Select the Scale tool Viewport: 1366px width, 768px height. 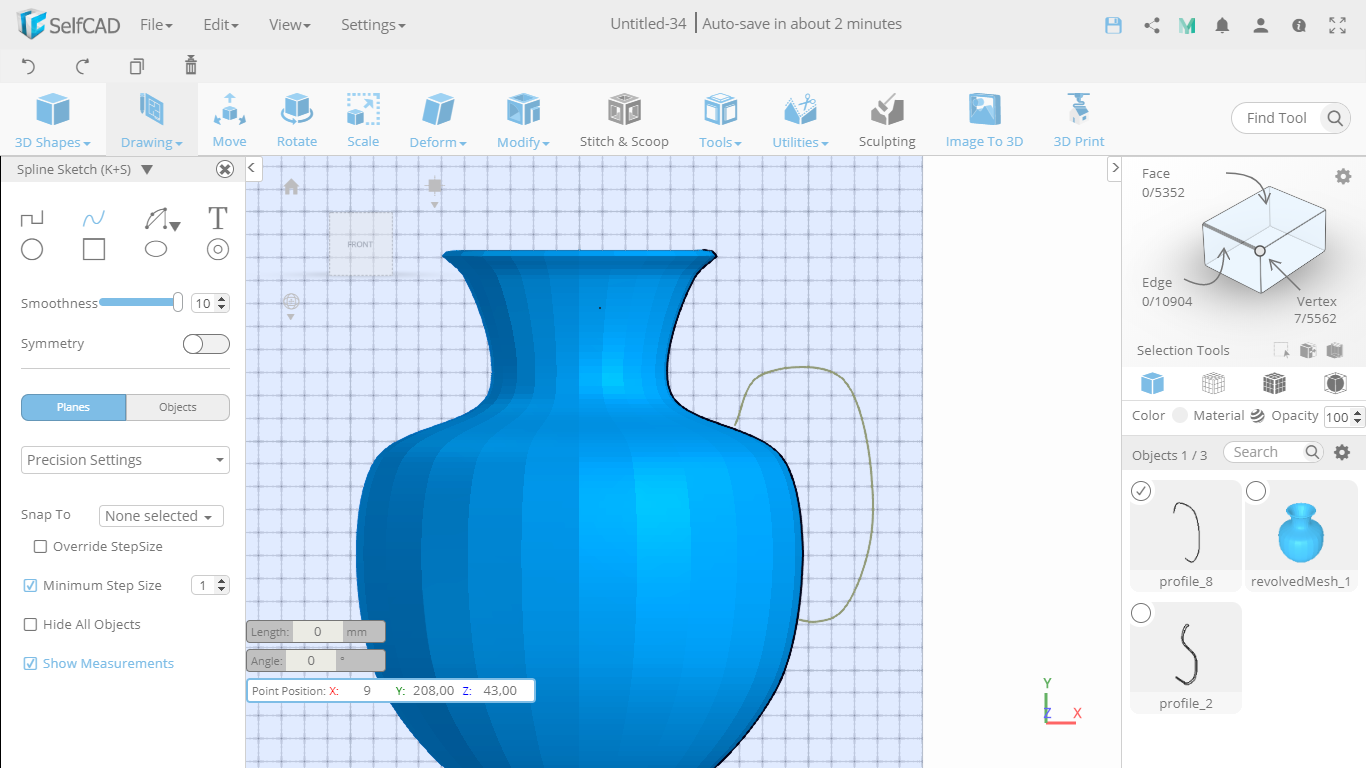(x=363, y=120)
